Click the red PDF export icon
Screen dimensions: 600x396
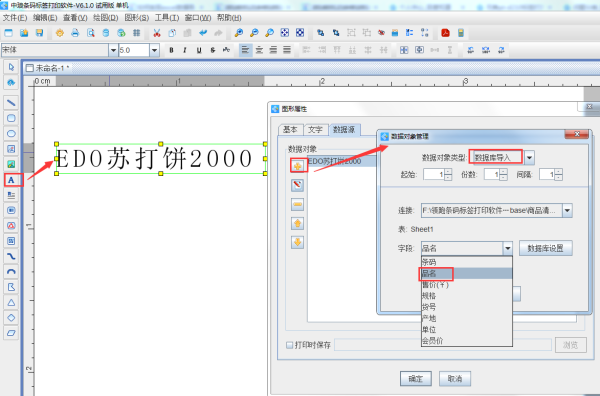pyautogui.click(x=445, y=33)
